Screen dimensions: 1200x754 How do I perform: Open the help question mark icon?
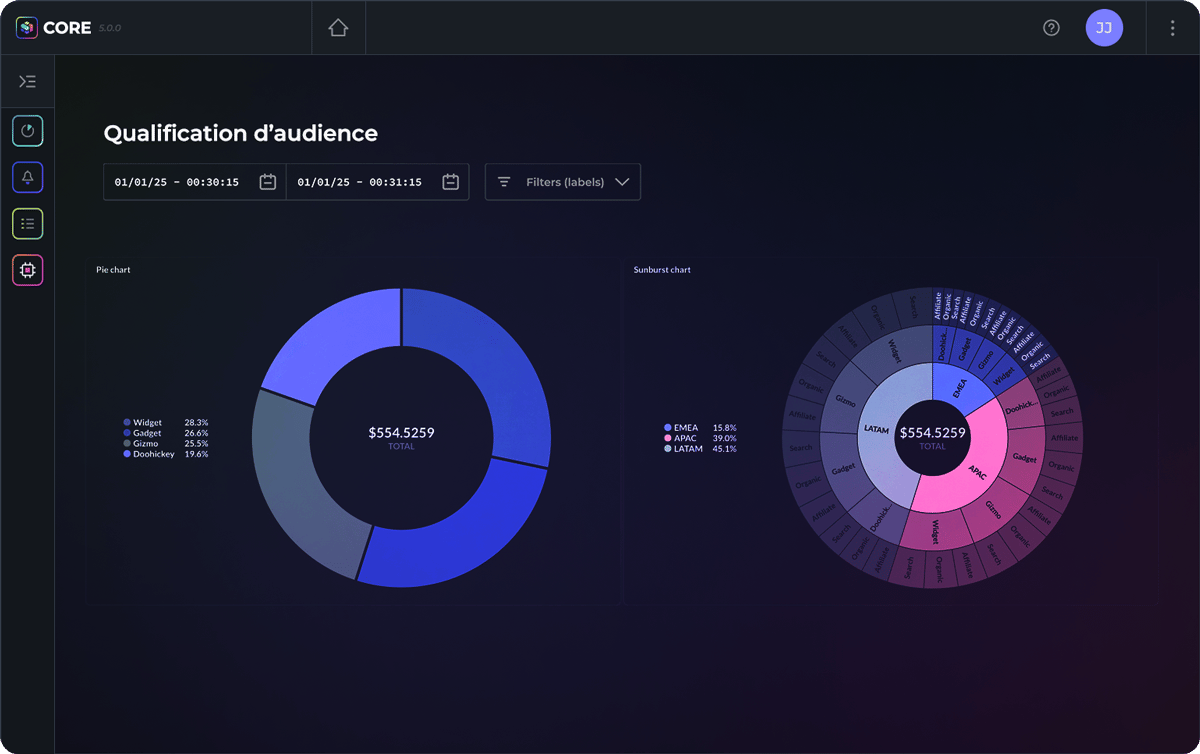[1051, 28]
